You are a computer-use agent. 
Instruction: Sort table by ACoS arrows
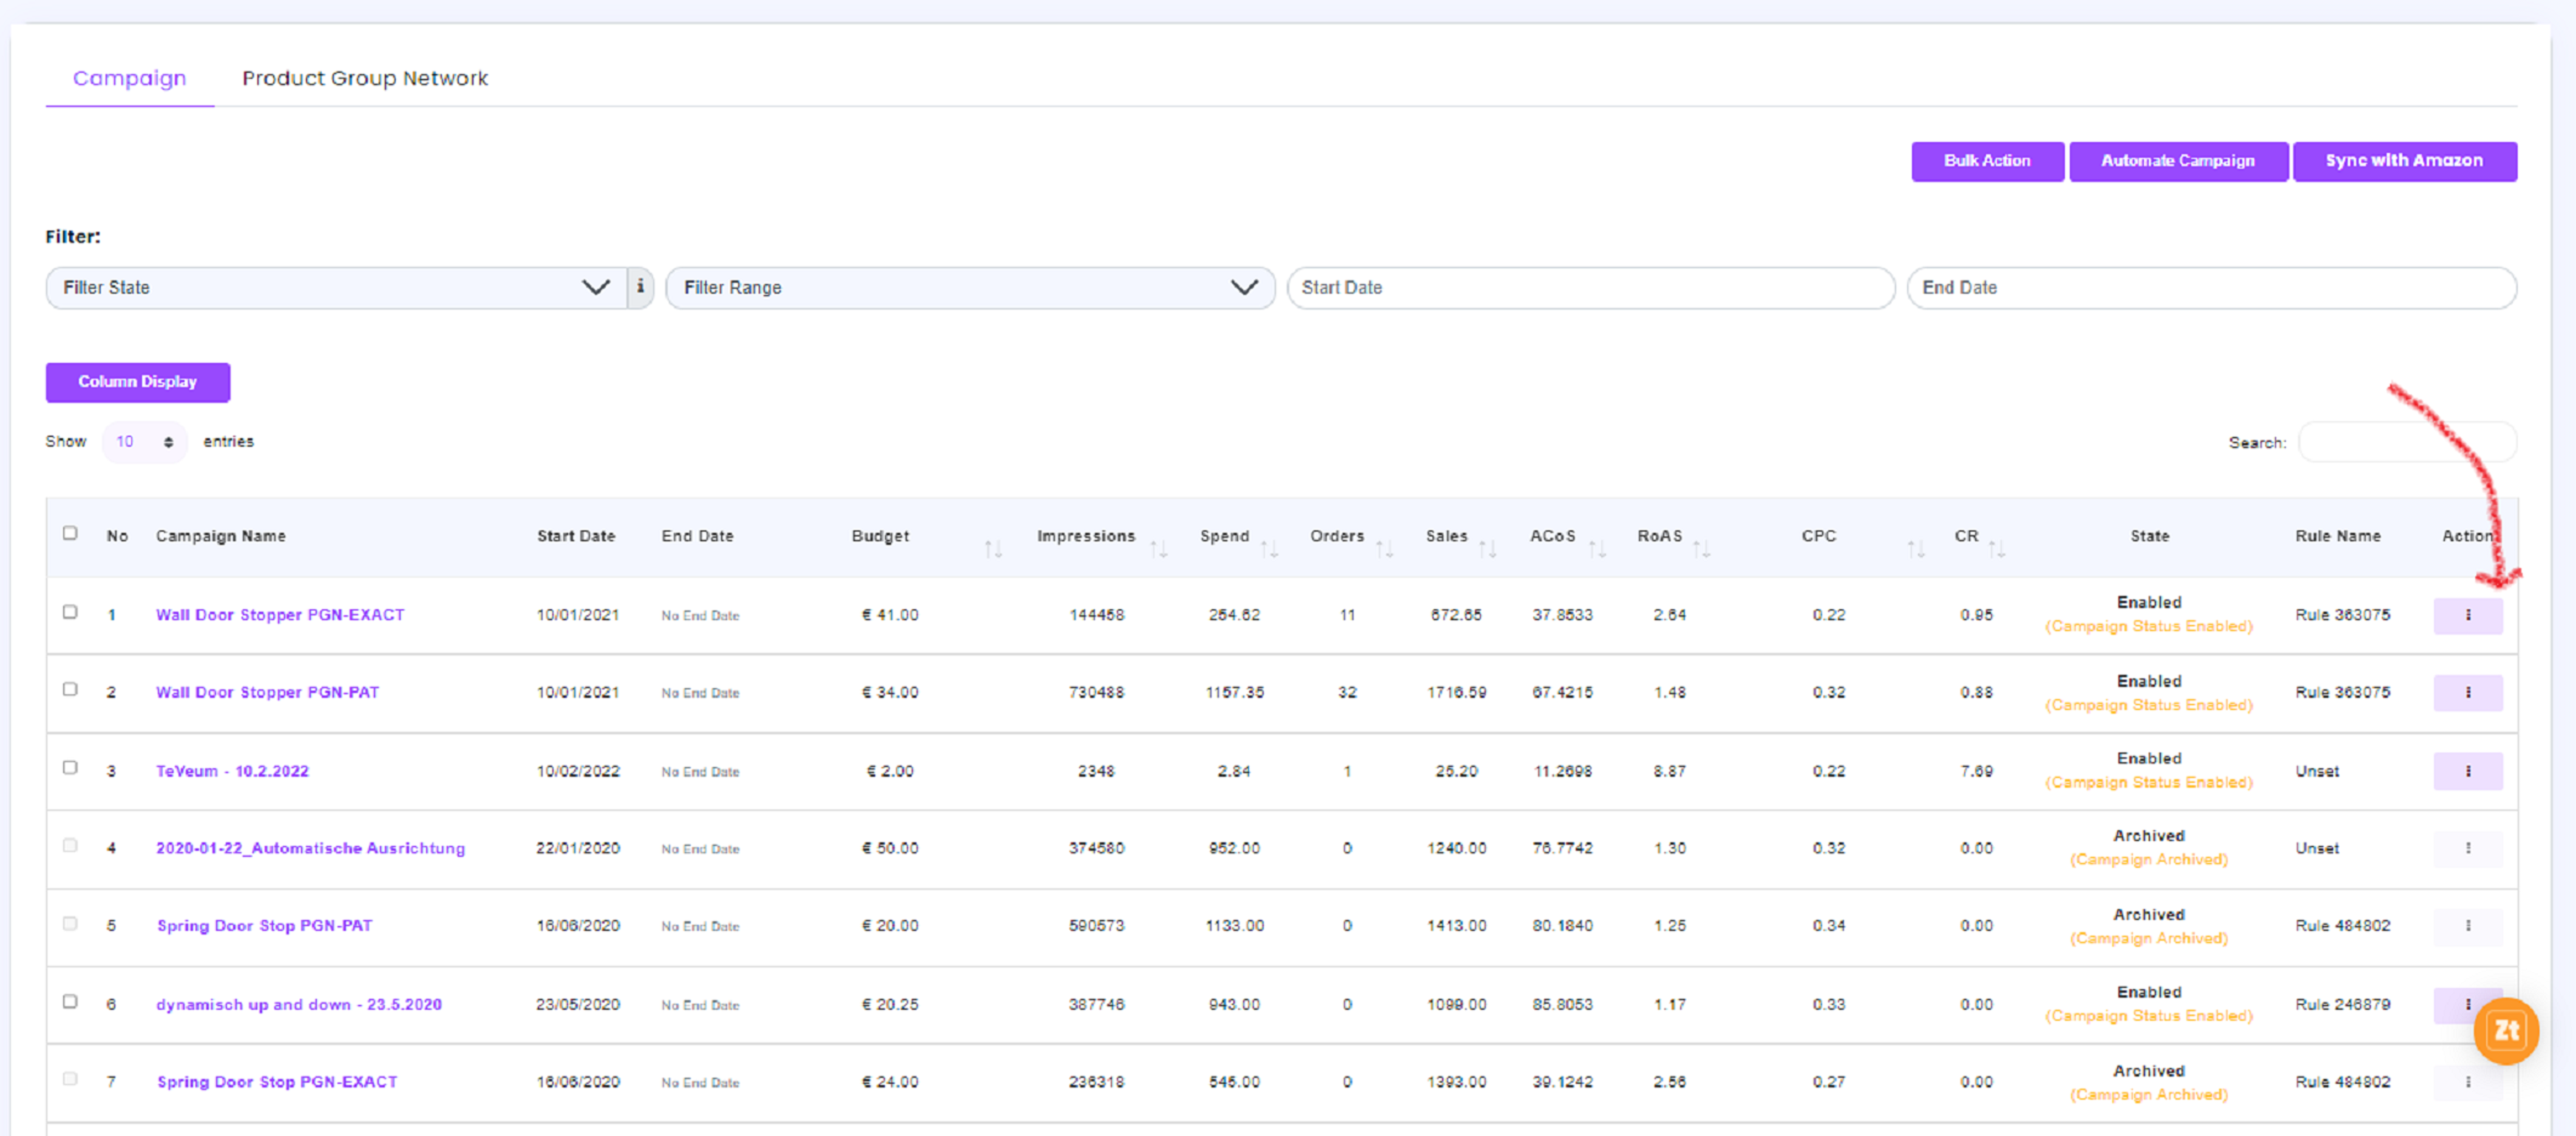[1597, 549]
